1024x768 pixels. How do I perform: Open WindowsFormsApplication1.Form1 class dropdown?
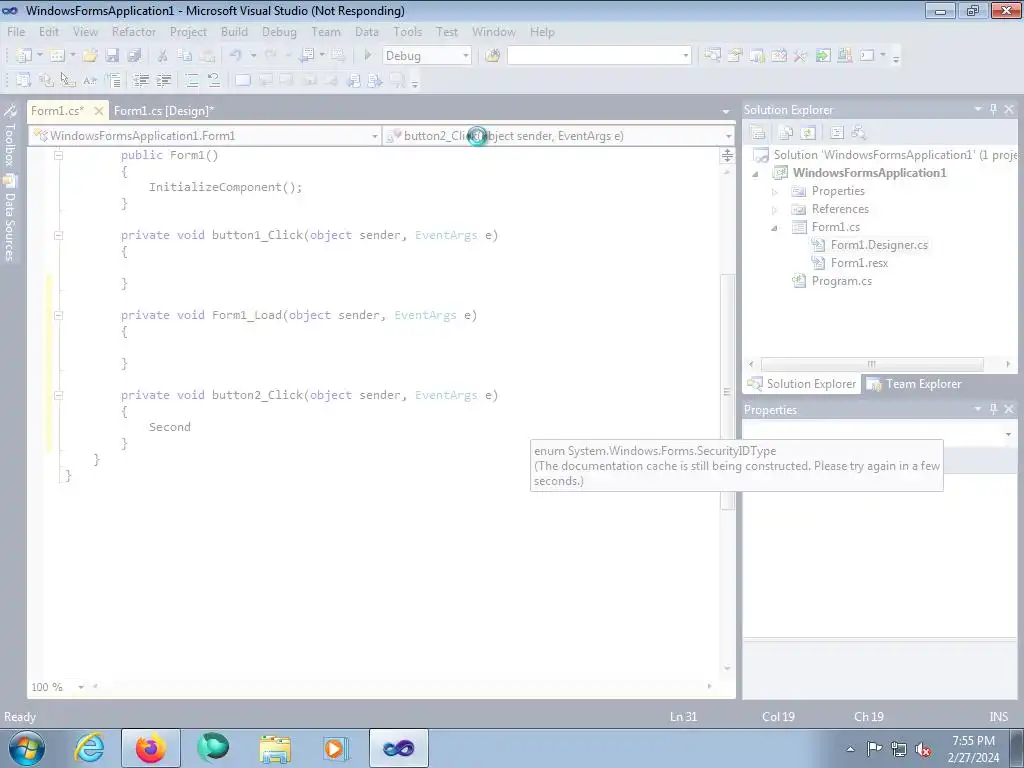[374, 136]
